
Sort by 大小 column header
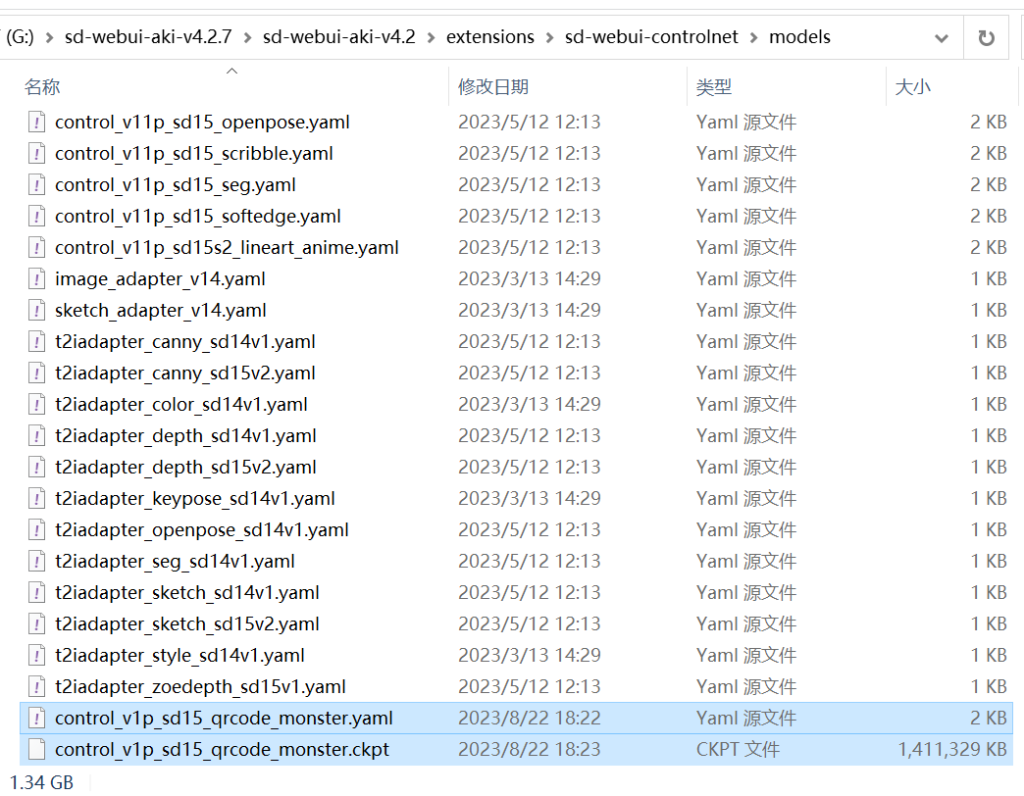pyautogui.click(x=912, y=88)
